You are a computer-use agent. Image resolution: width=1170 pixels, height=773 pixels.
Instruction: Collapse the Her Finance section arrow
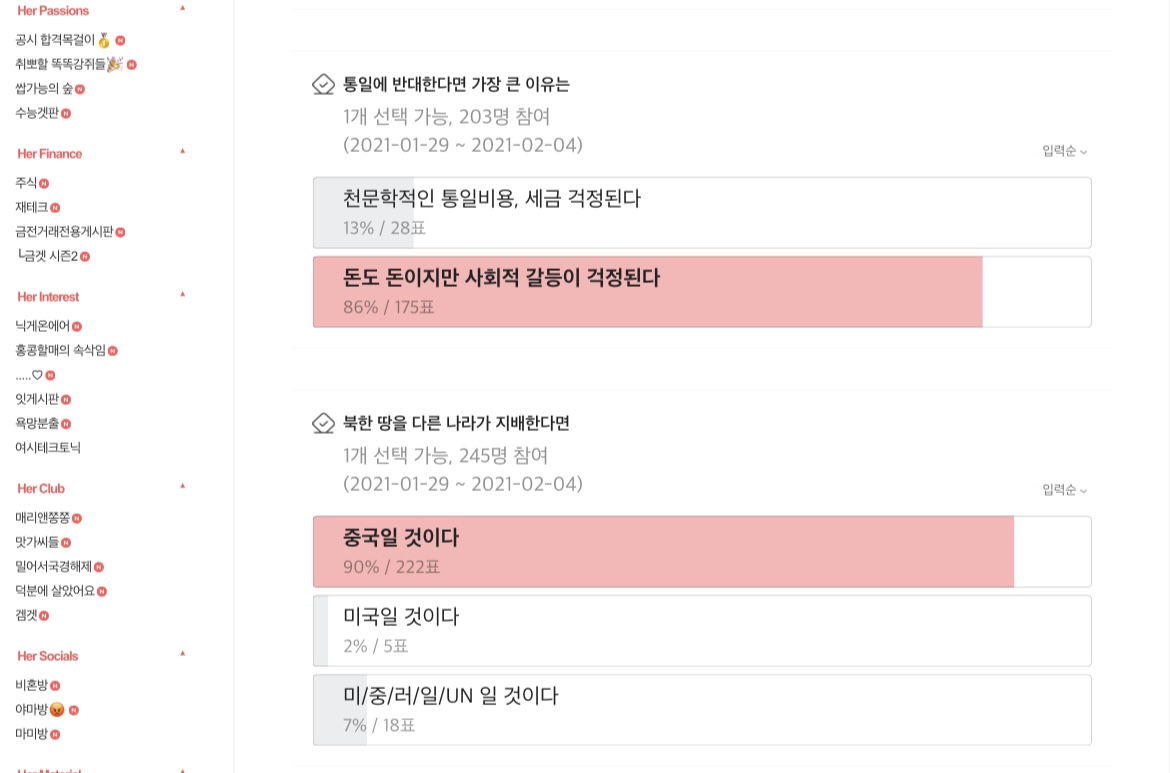click(182, 151)
